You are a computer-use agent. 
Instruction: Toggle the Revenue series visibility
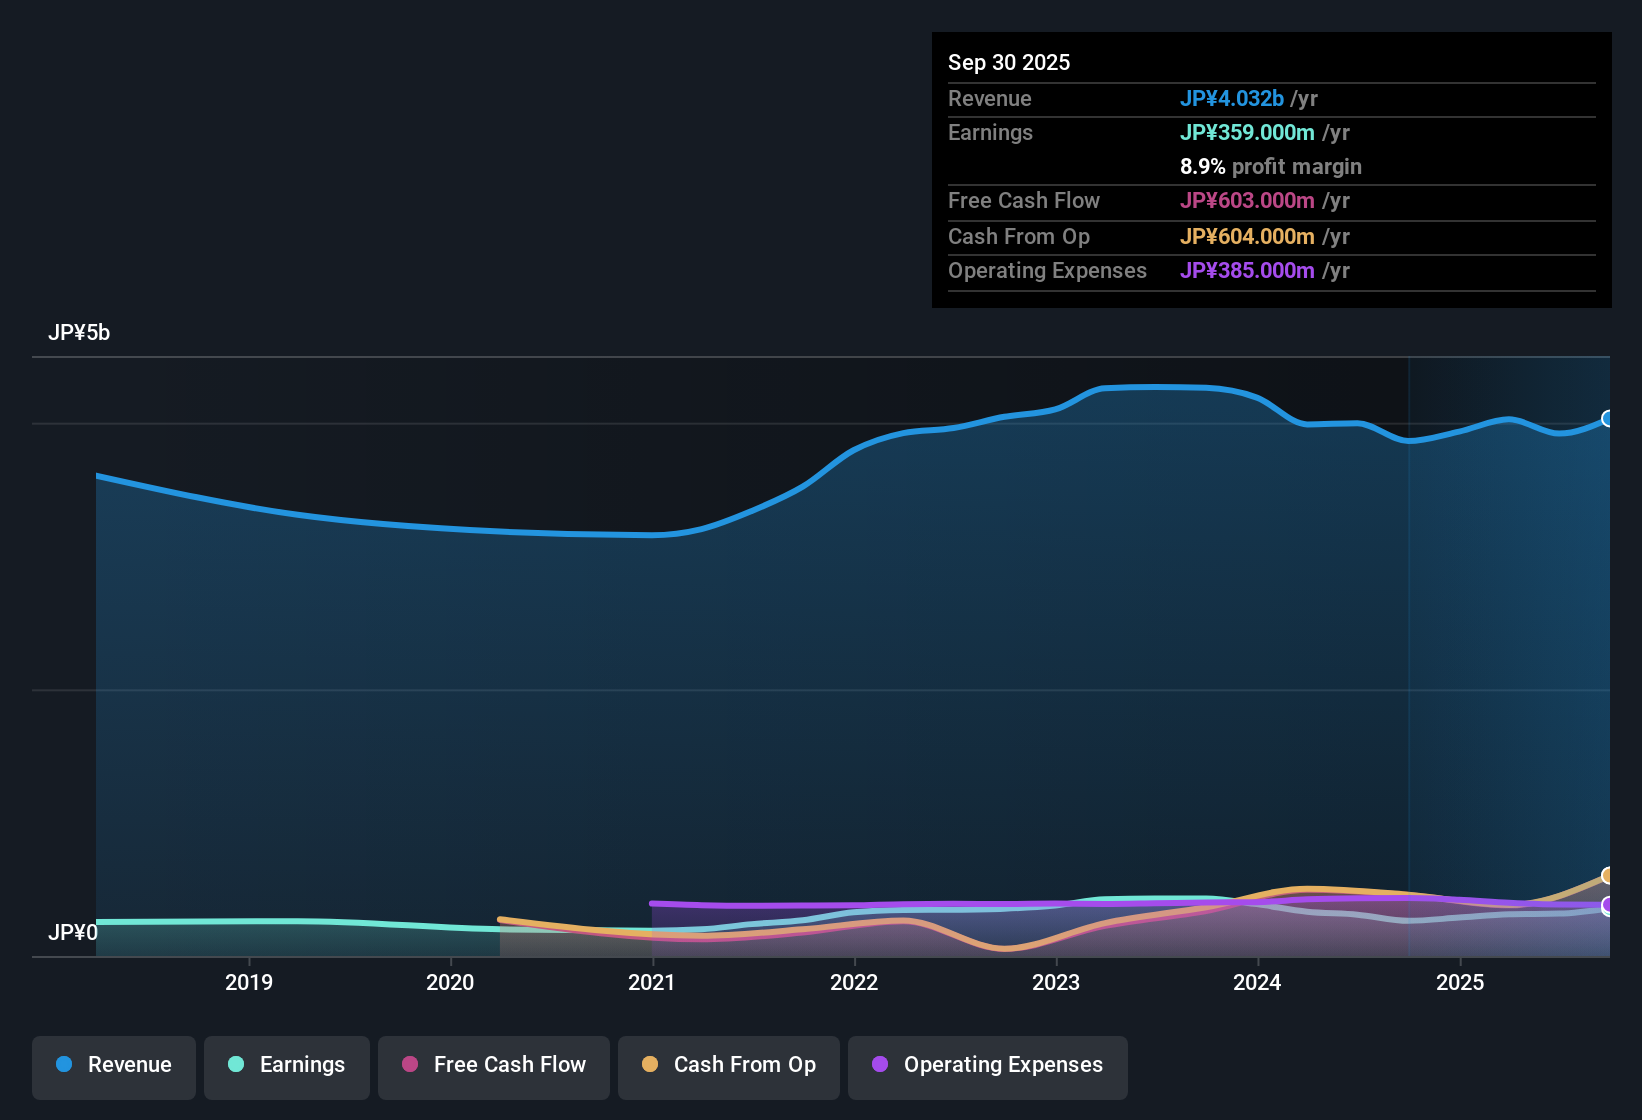pos(113,1065)
